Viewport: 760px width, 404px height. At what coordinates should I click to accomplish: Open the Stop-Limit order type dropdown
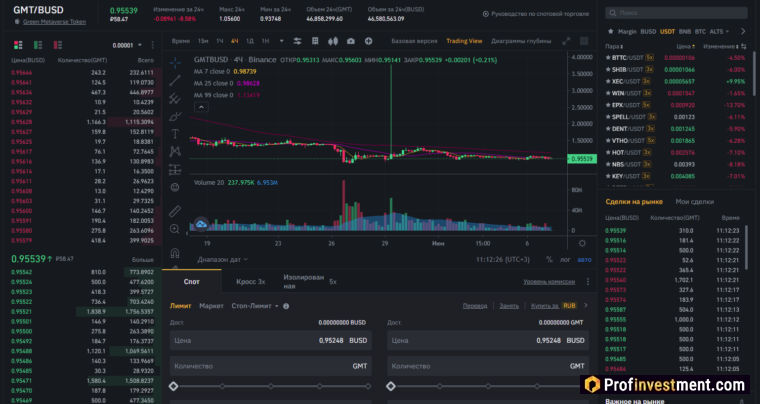click(x=255, y=306)
